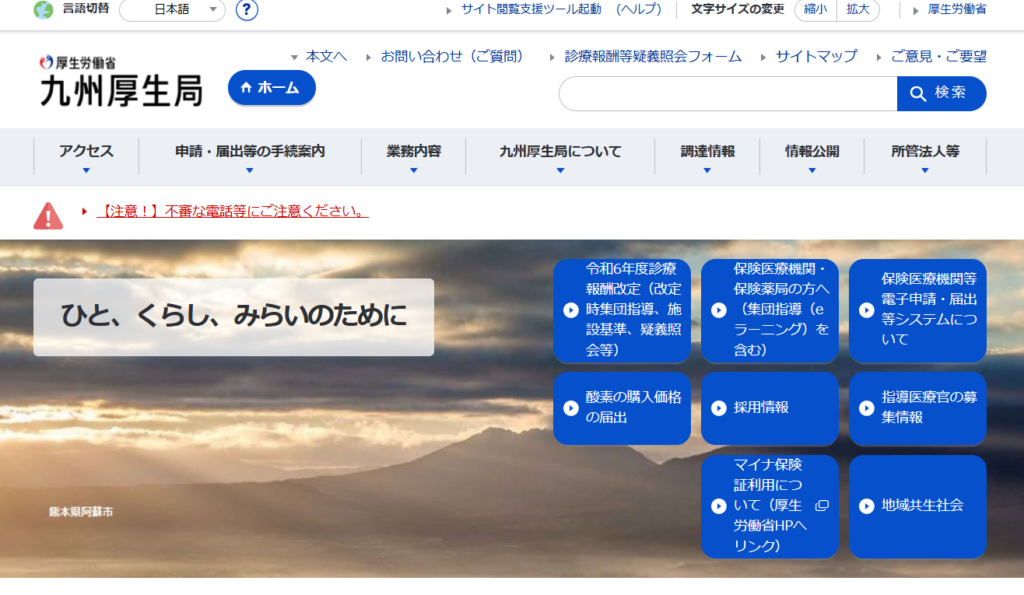1024x595 pixels.
Task: Click the ホーム button
Action: pyautogui.click(x=272, y=88)
